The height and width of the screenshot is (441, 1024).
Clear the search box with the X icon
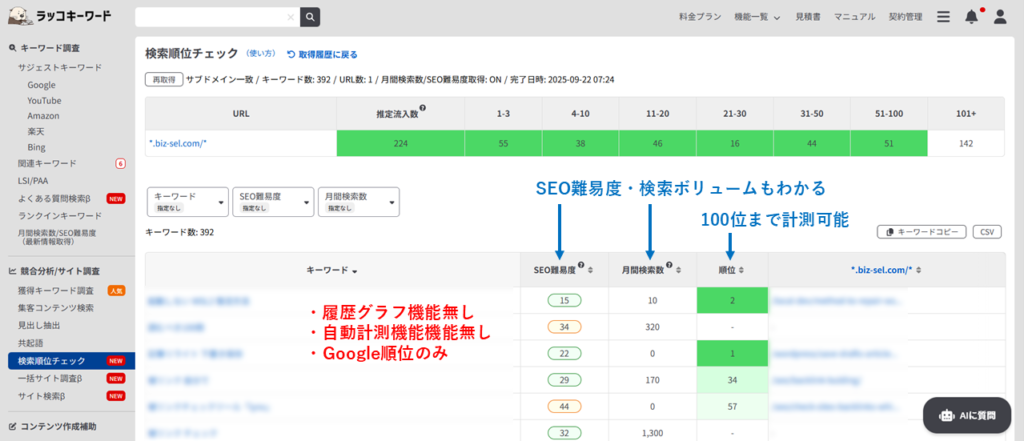(x=291, y=17)
